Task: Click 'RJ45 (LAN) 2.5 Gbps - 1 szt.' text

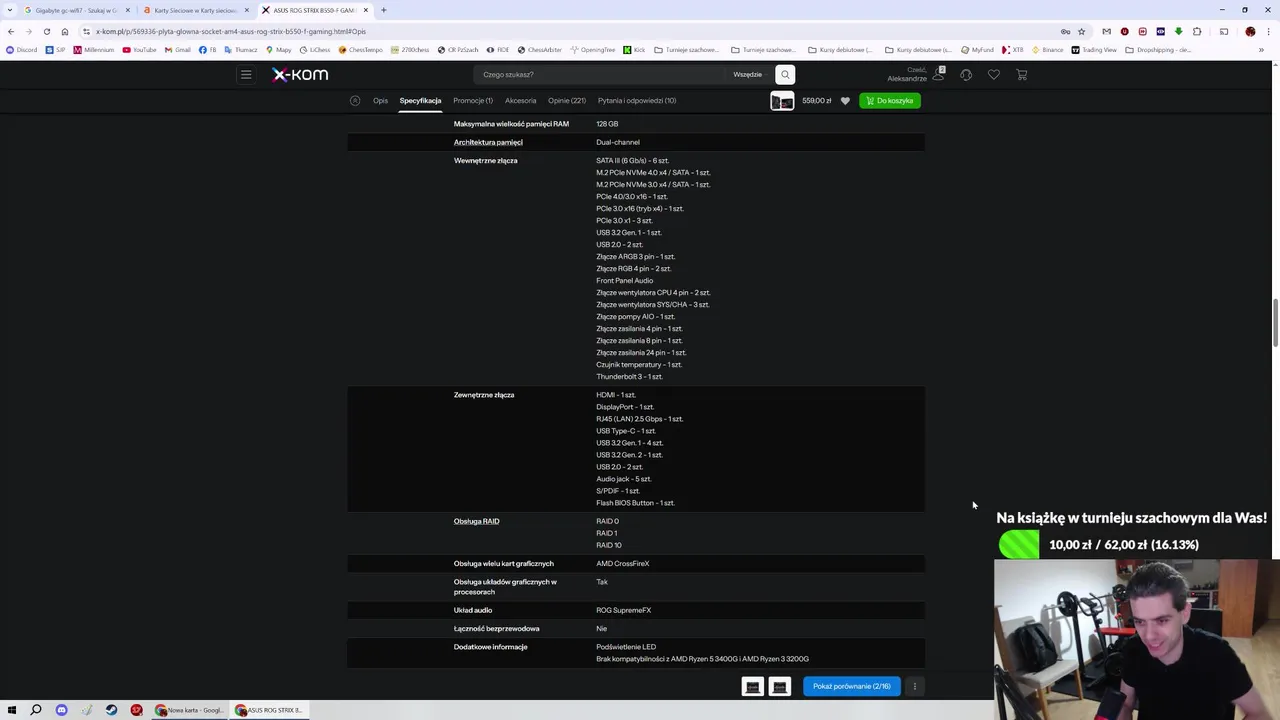Action: [639, 419]
